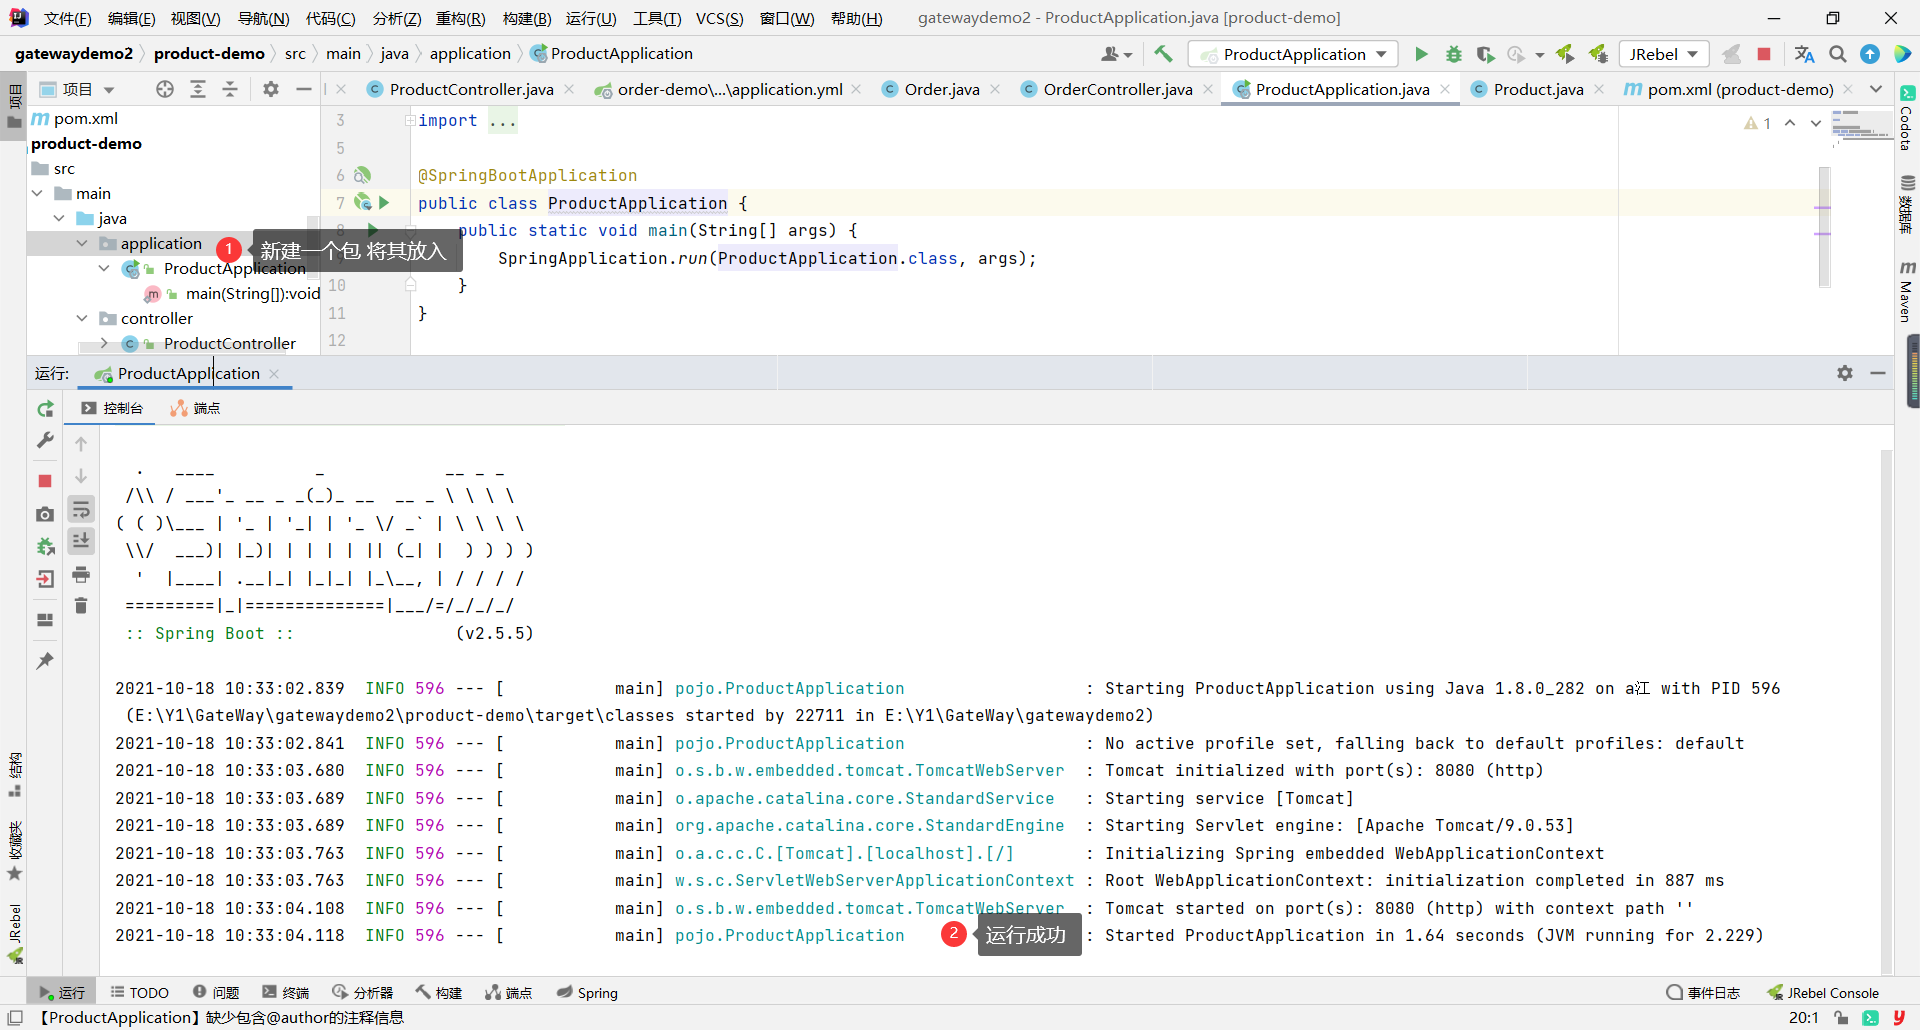
Task: Rerun ProductApplication from the run panel
Action: (x=45, y=409)
